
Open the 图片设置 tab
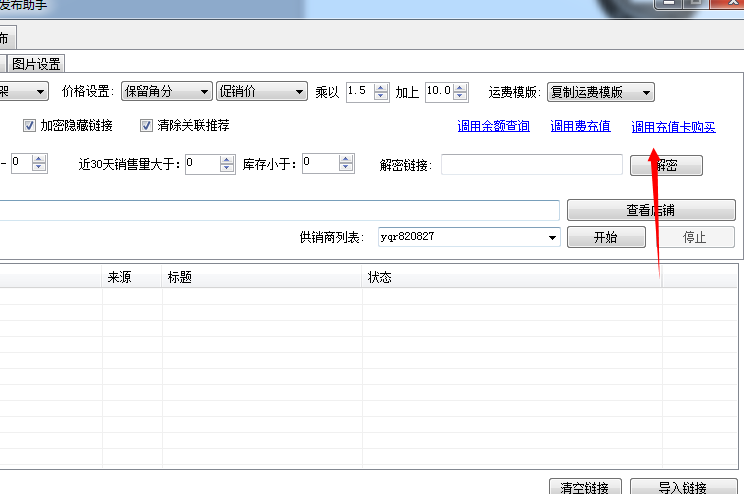[x=37, y=64]
